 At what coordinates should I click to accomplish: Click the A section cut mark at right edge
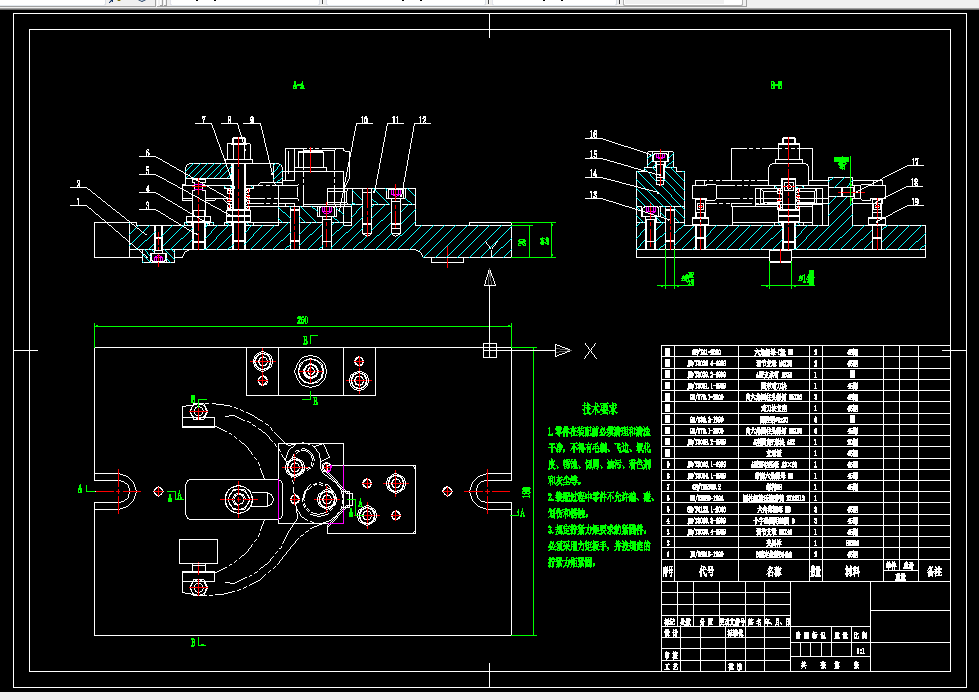(519, 513)
